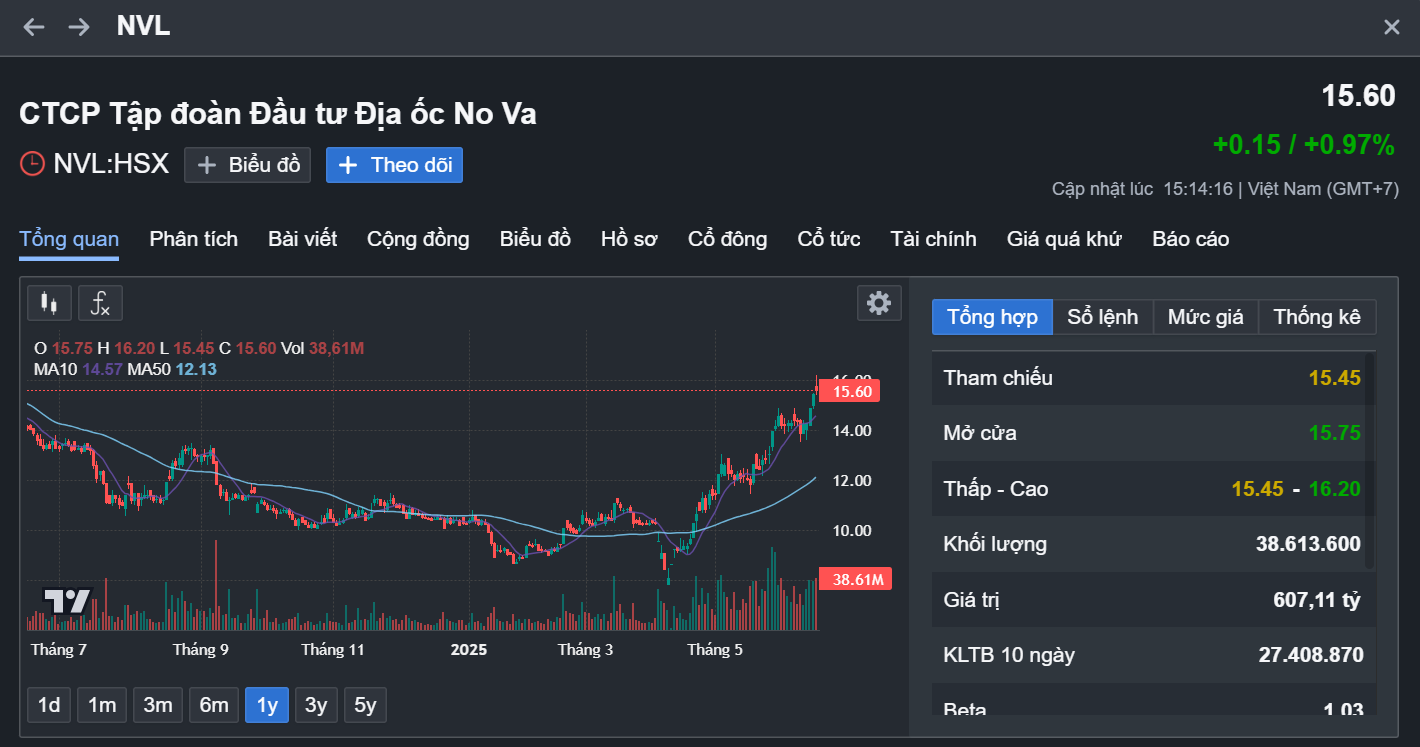
Task: Open the Tài chính tab
Action: 933,239
